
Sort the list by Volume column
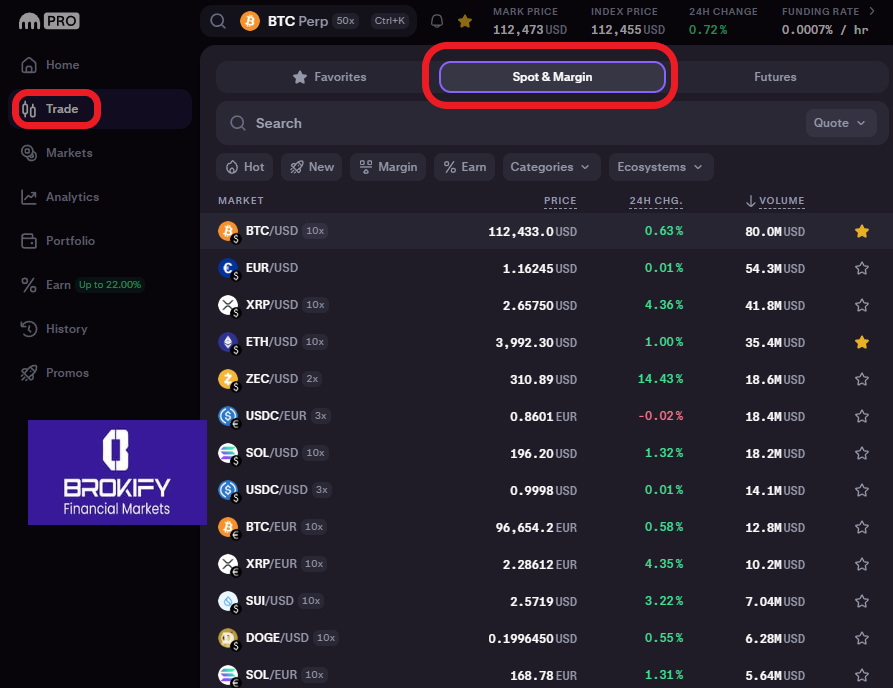point(780,201)
